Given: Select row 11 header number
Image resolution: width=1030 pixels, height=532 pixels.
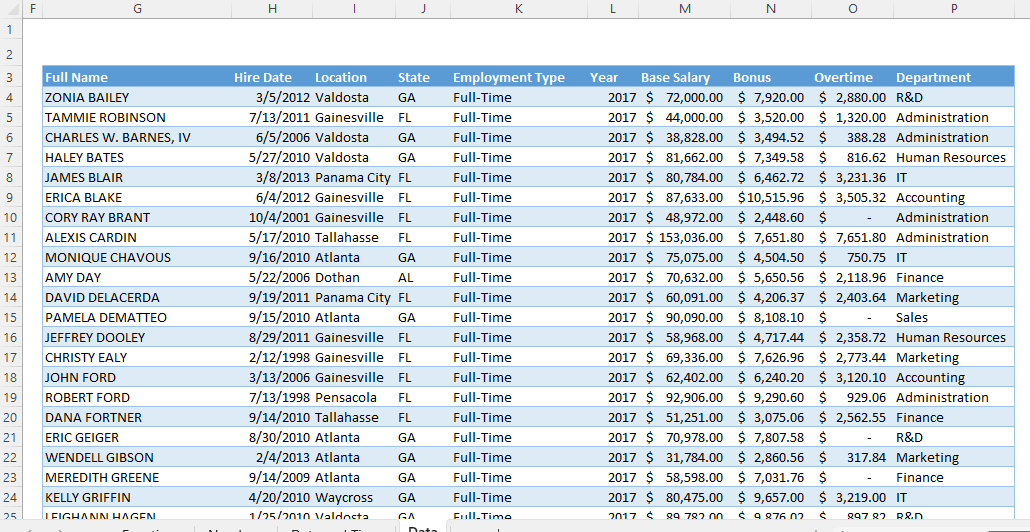Looking at the screenshot, I should (9, 238).
